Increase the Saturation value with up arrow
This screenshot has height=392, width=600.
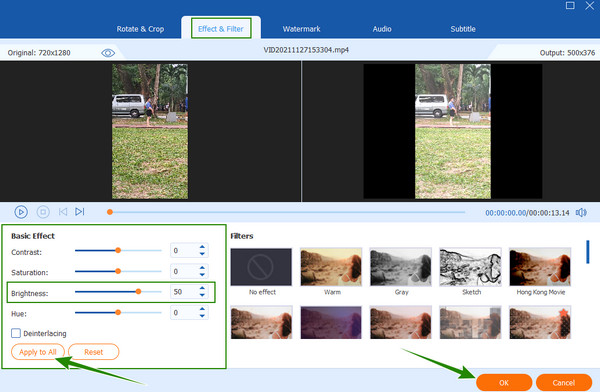pos(202,268)
